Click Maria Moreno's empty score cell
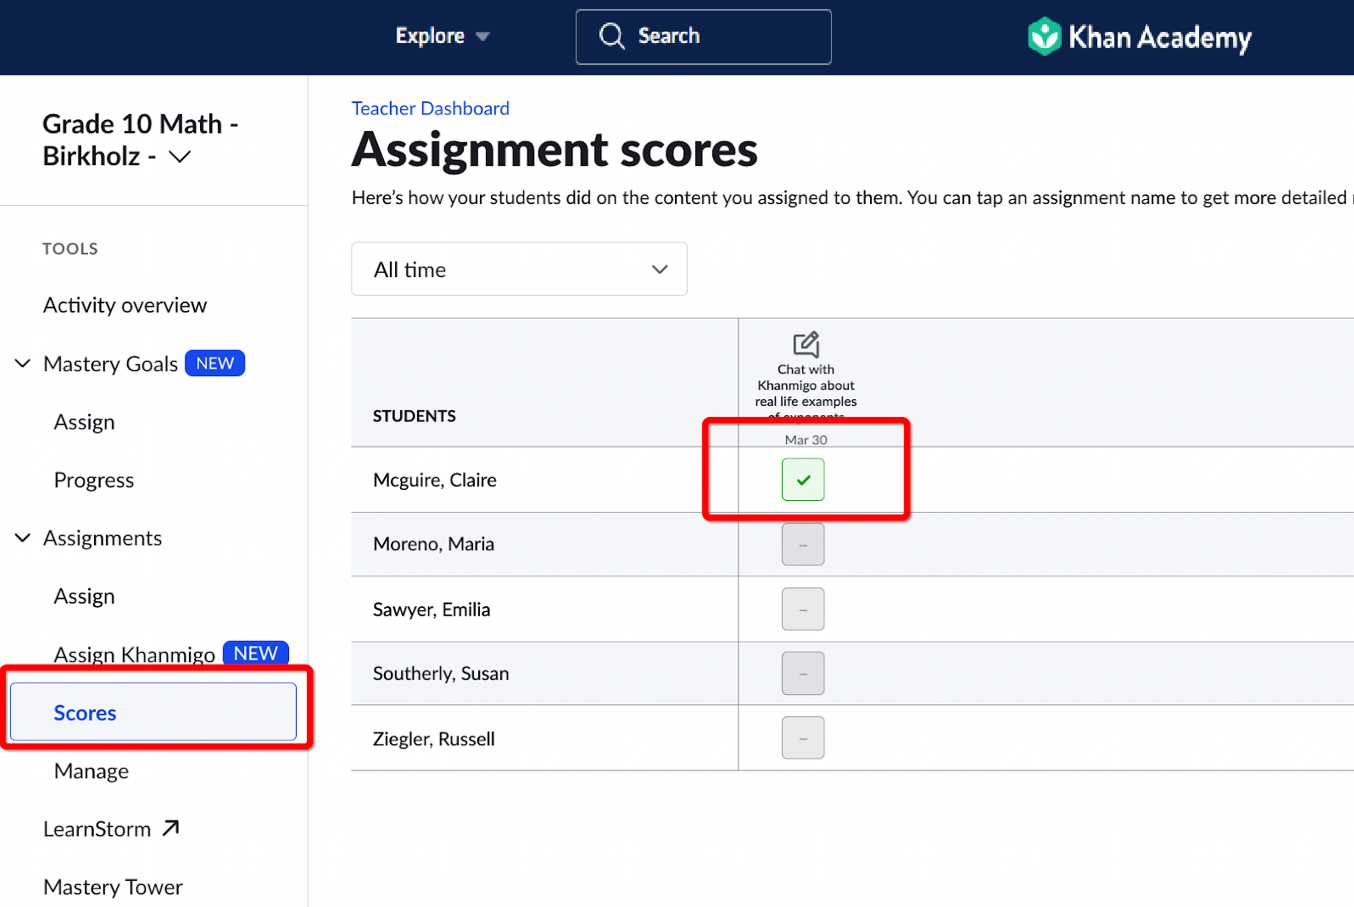The image size is (1354, 907). tap(803, 544)
